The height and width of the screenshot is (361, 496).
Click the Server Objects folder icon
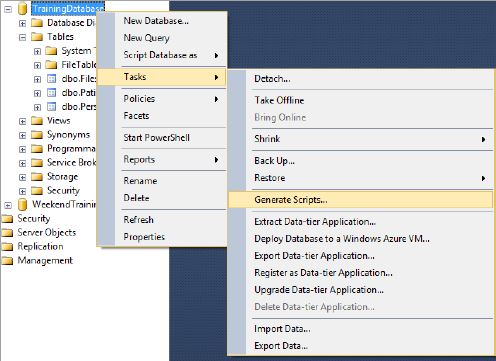(x=7, y=233)
